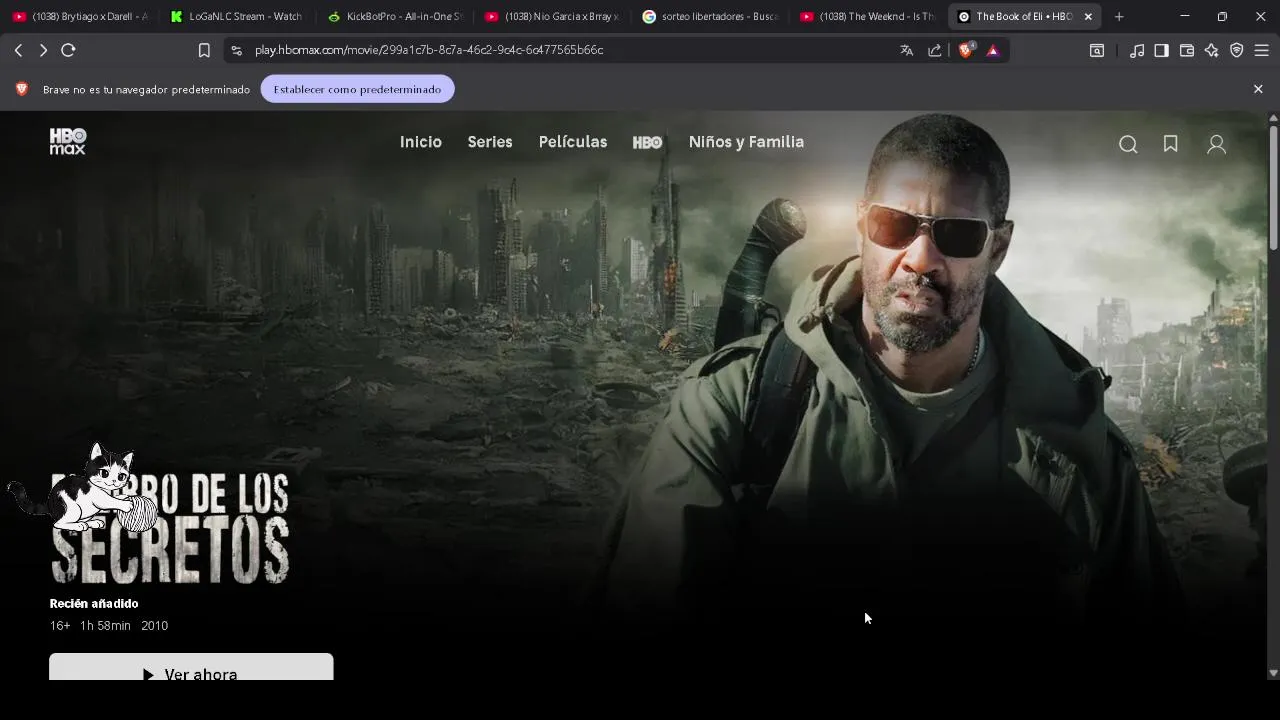Click the '2010' release year
1280x720 pixels.
click(x=154, y=626)
